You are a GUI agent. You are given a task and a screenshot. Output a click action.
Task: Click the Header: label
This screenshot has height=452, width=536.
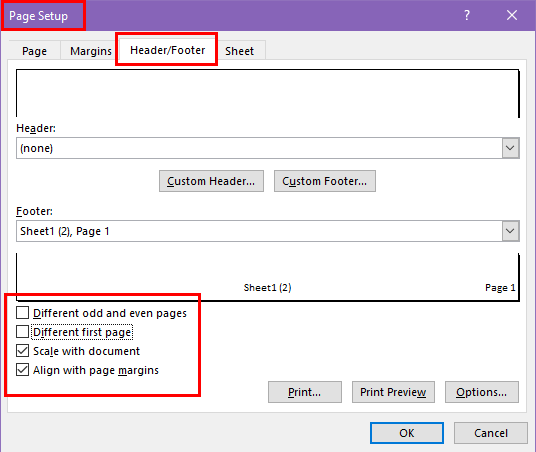[x=36, y=128]
